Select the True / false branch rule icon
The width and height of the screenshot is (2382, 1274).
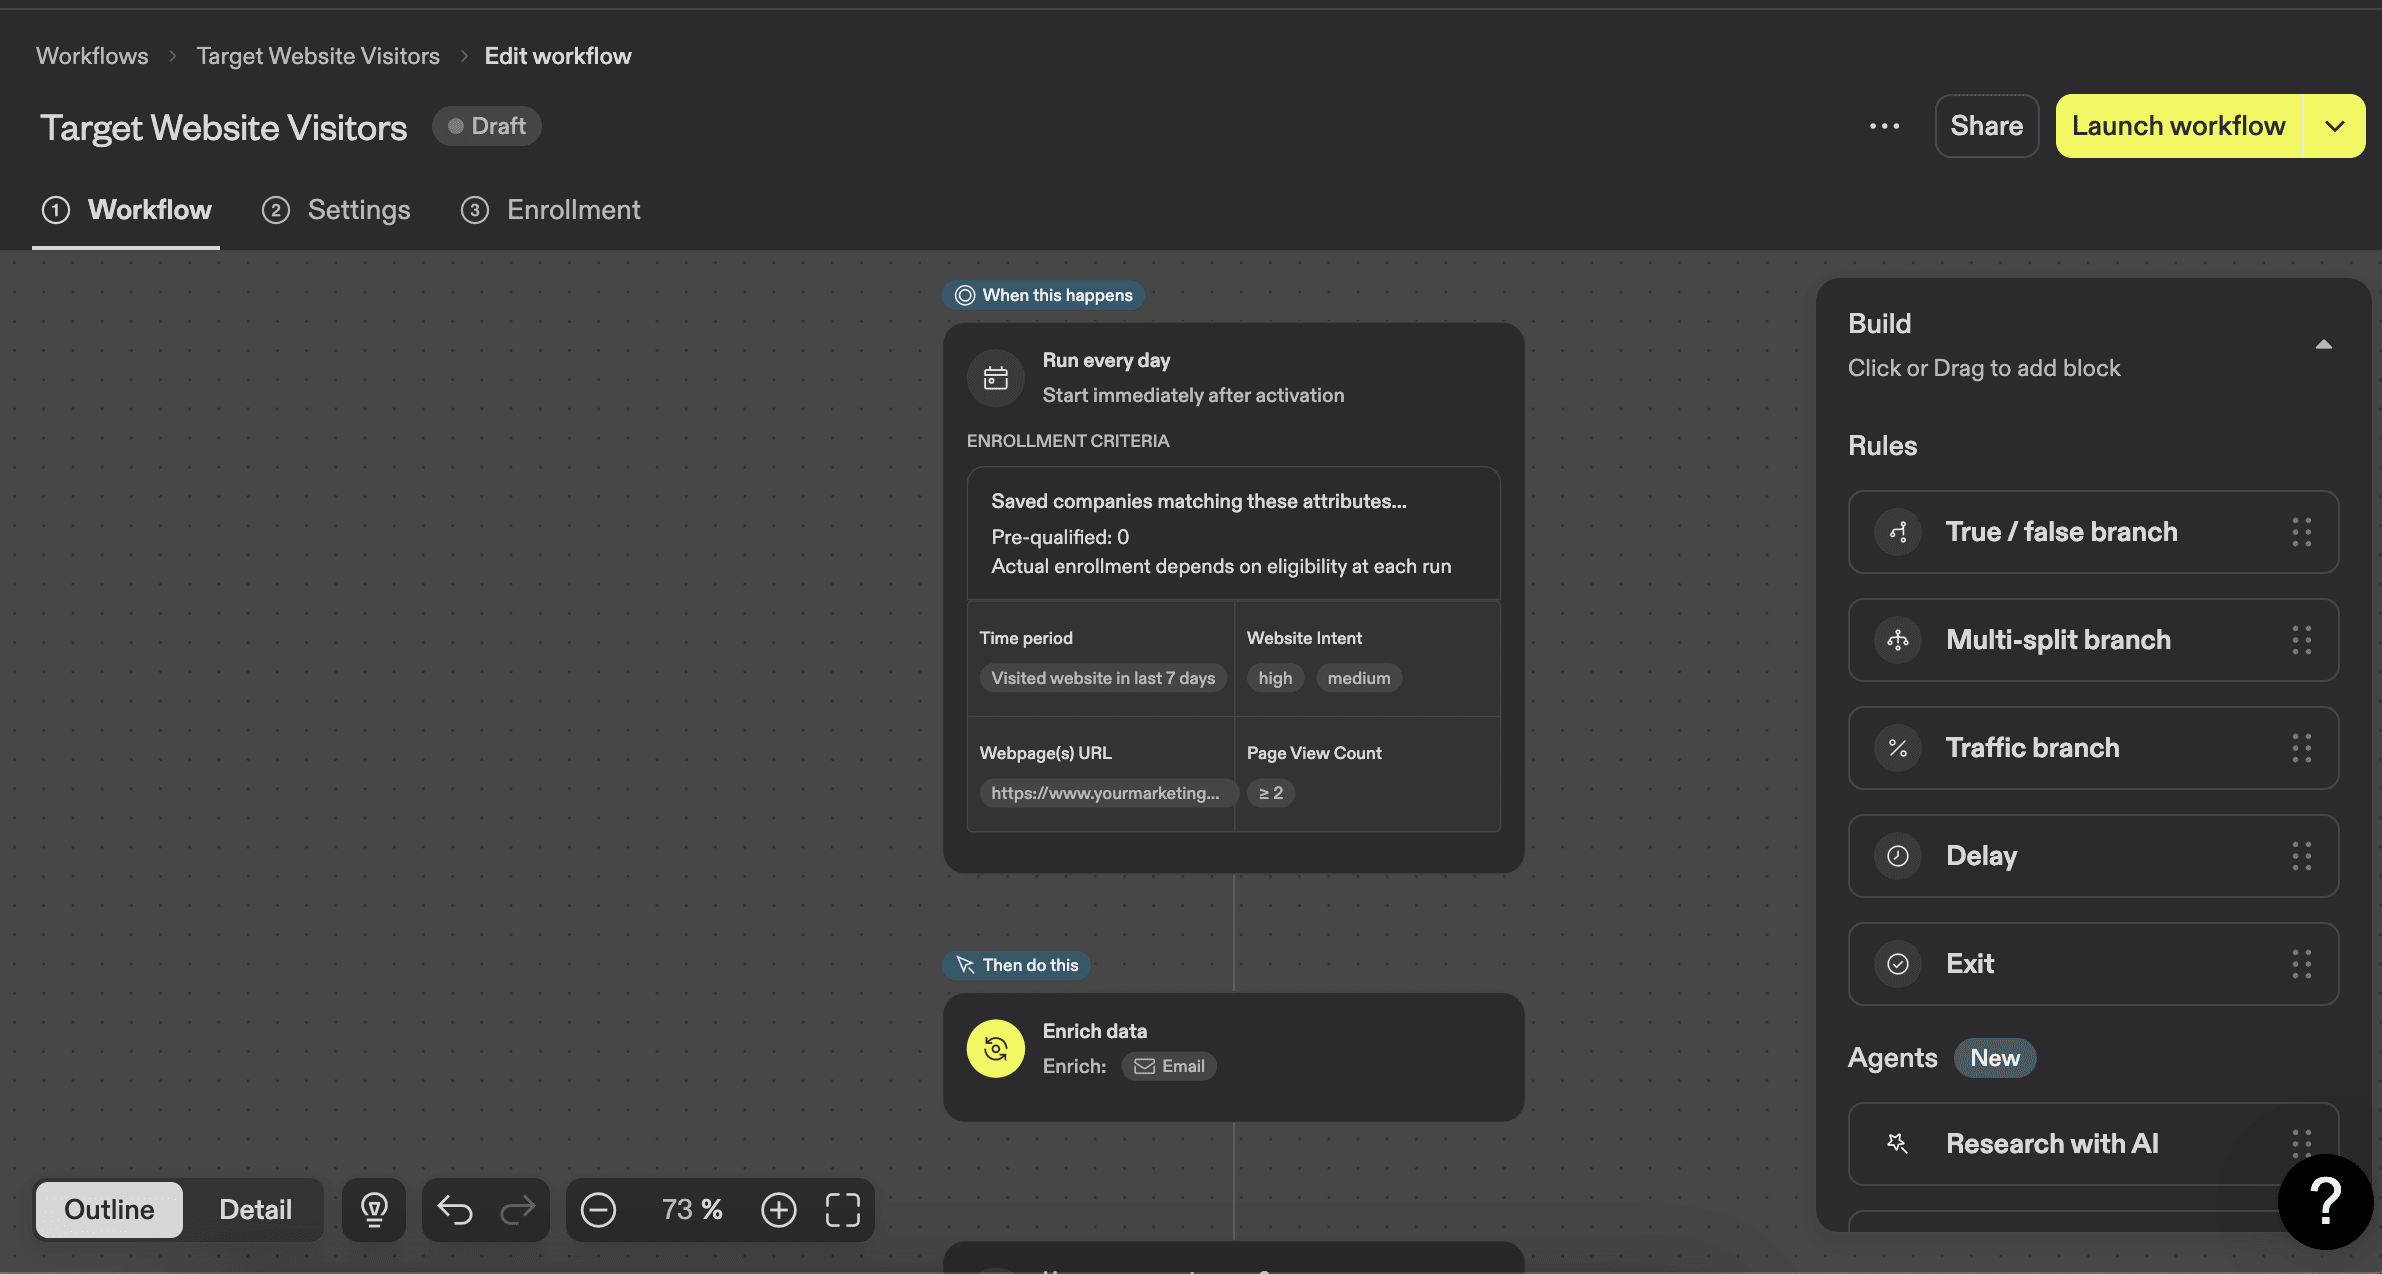click(x=1898, y=532)
